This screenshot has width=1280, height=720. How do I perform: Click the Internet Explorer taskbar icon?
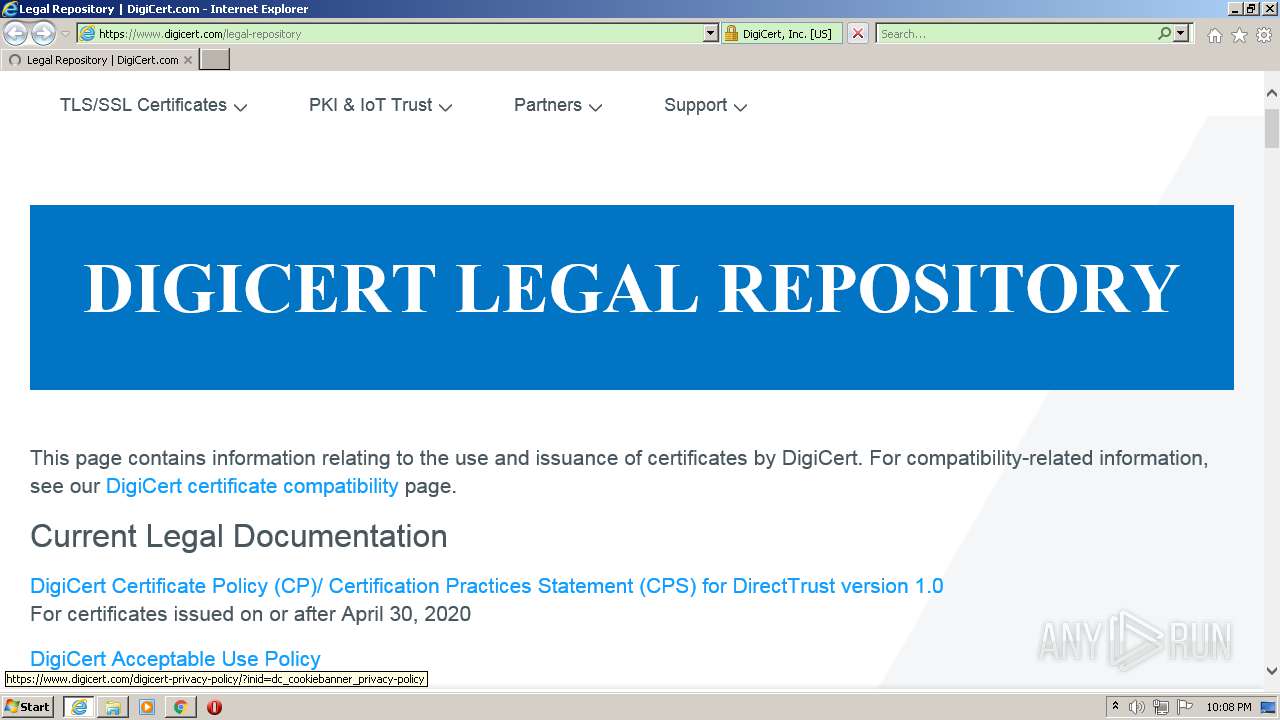[79, 707]
